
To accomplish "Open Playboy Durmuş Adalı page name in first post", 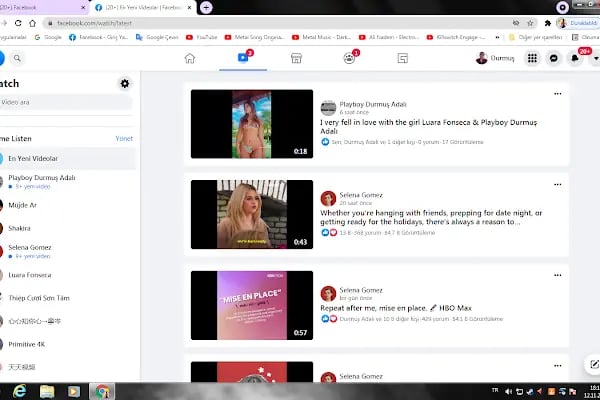I will click(x=373, y=104).
